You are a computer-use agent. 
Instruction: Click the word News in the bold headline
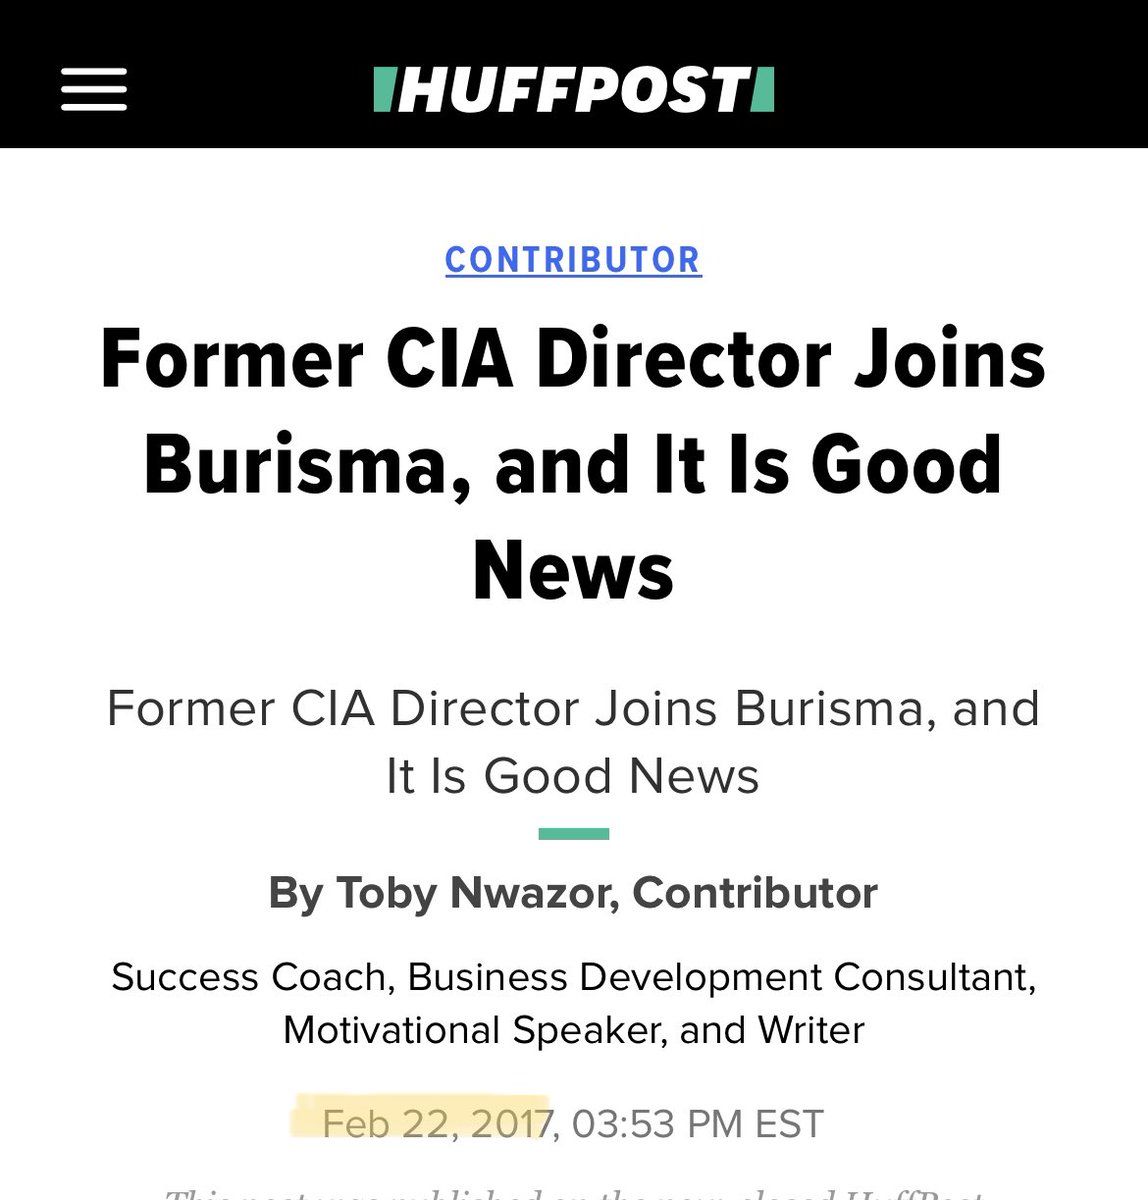click(573, 571)
